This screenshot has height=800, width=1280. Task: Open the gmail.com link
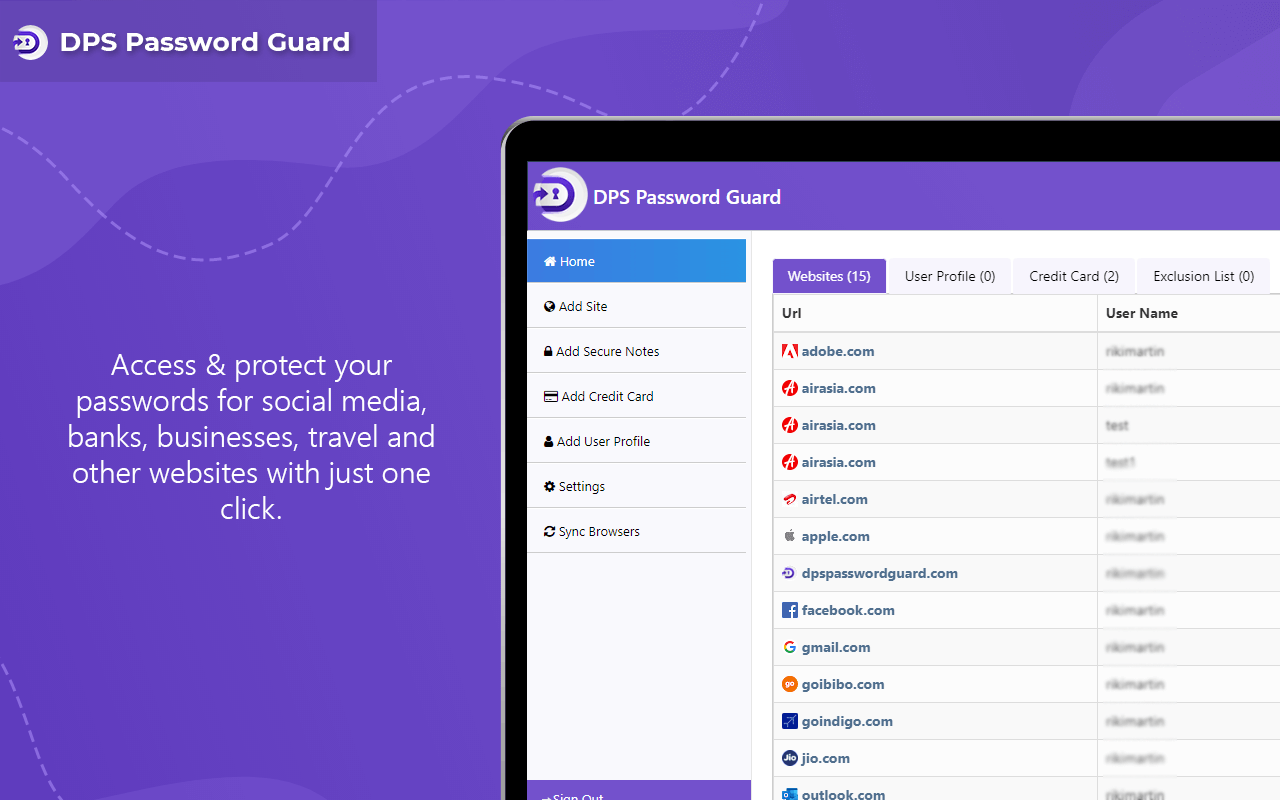[836, 647]
